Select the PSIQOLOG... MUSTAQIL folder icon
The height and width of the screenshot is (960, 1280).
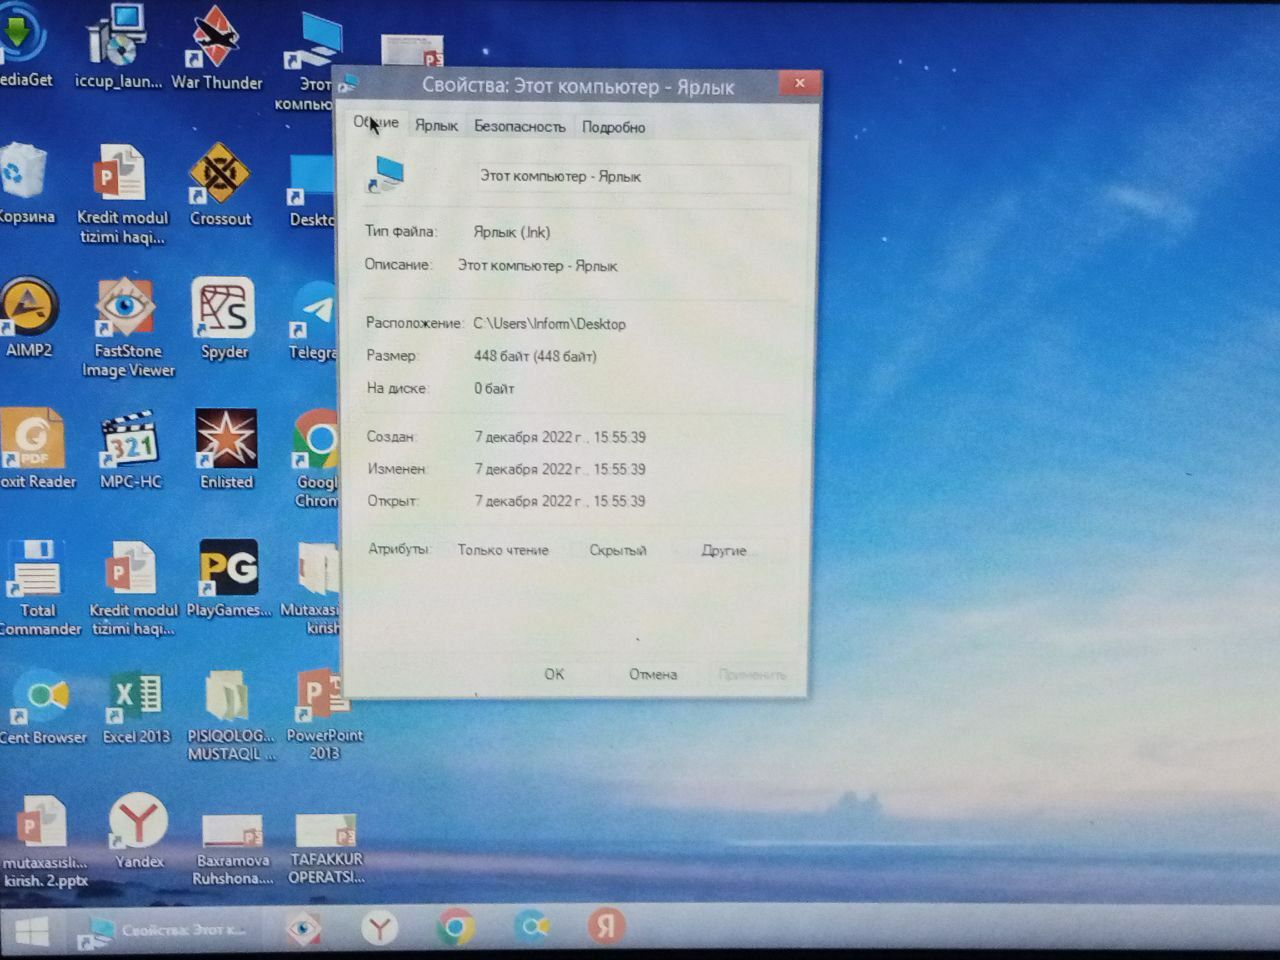(230, 715)
